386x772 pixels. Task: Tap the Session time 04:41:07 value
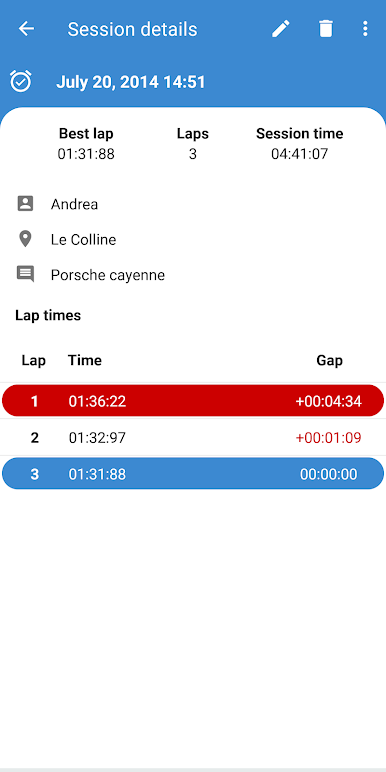299,154
